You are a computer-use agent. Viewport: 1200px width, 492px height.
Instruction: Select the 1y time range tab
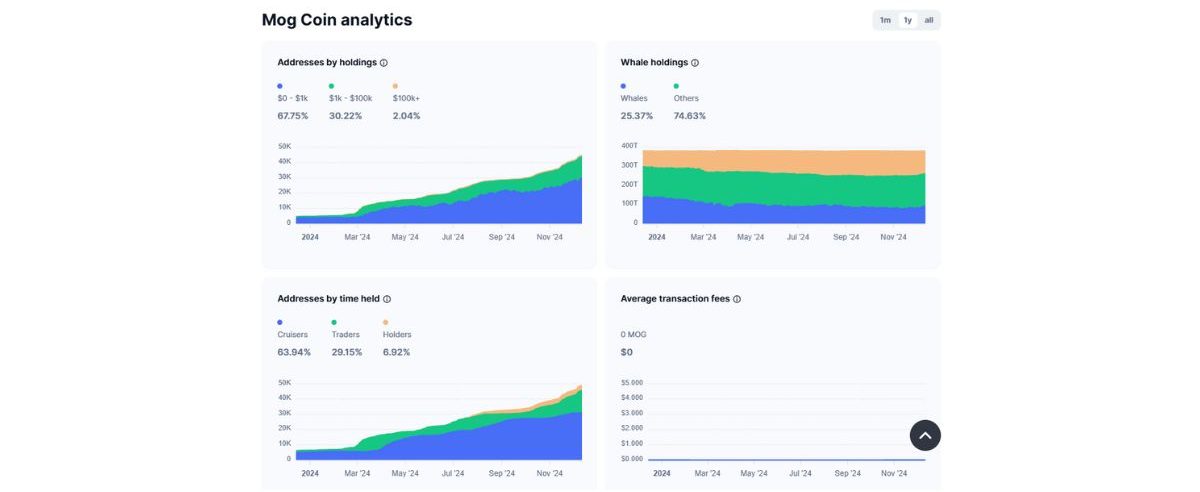tap(907, 20)
